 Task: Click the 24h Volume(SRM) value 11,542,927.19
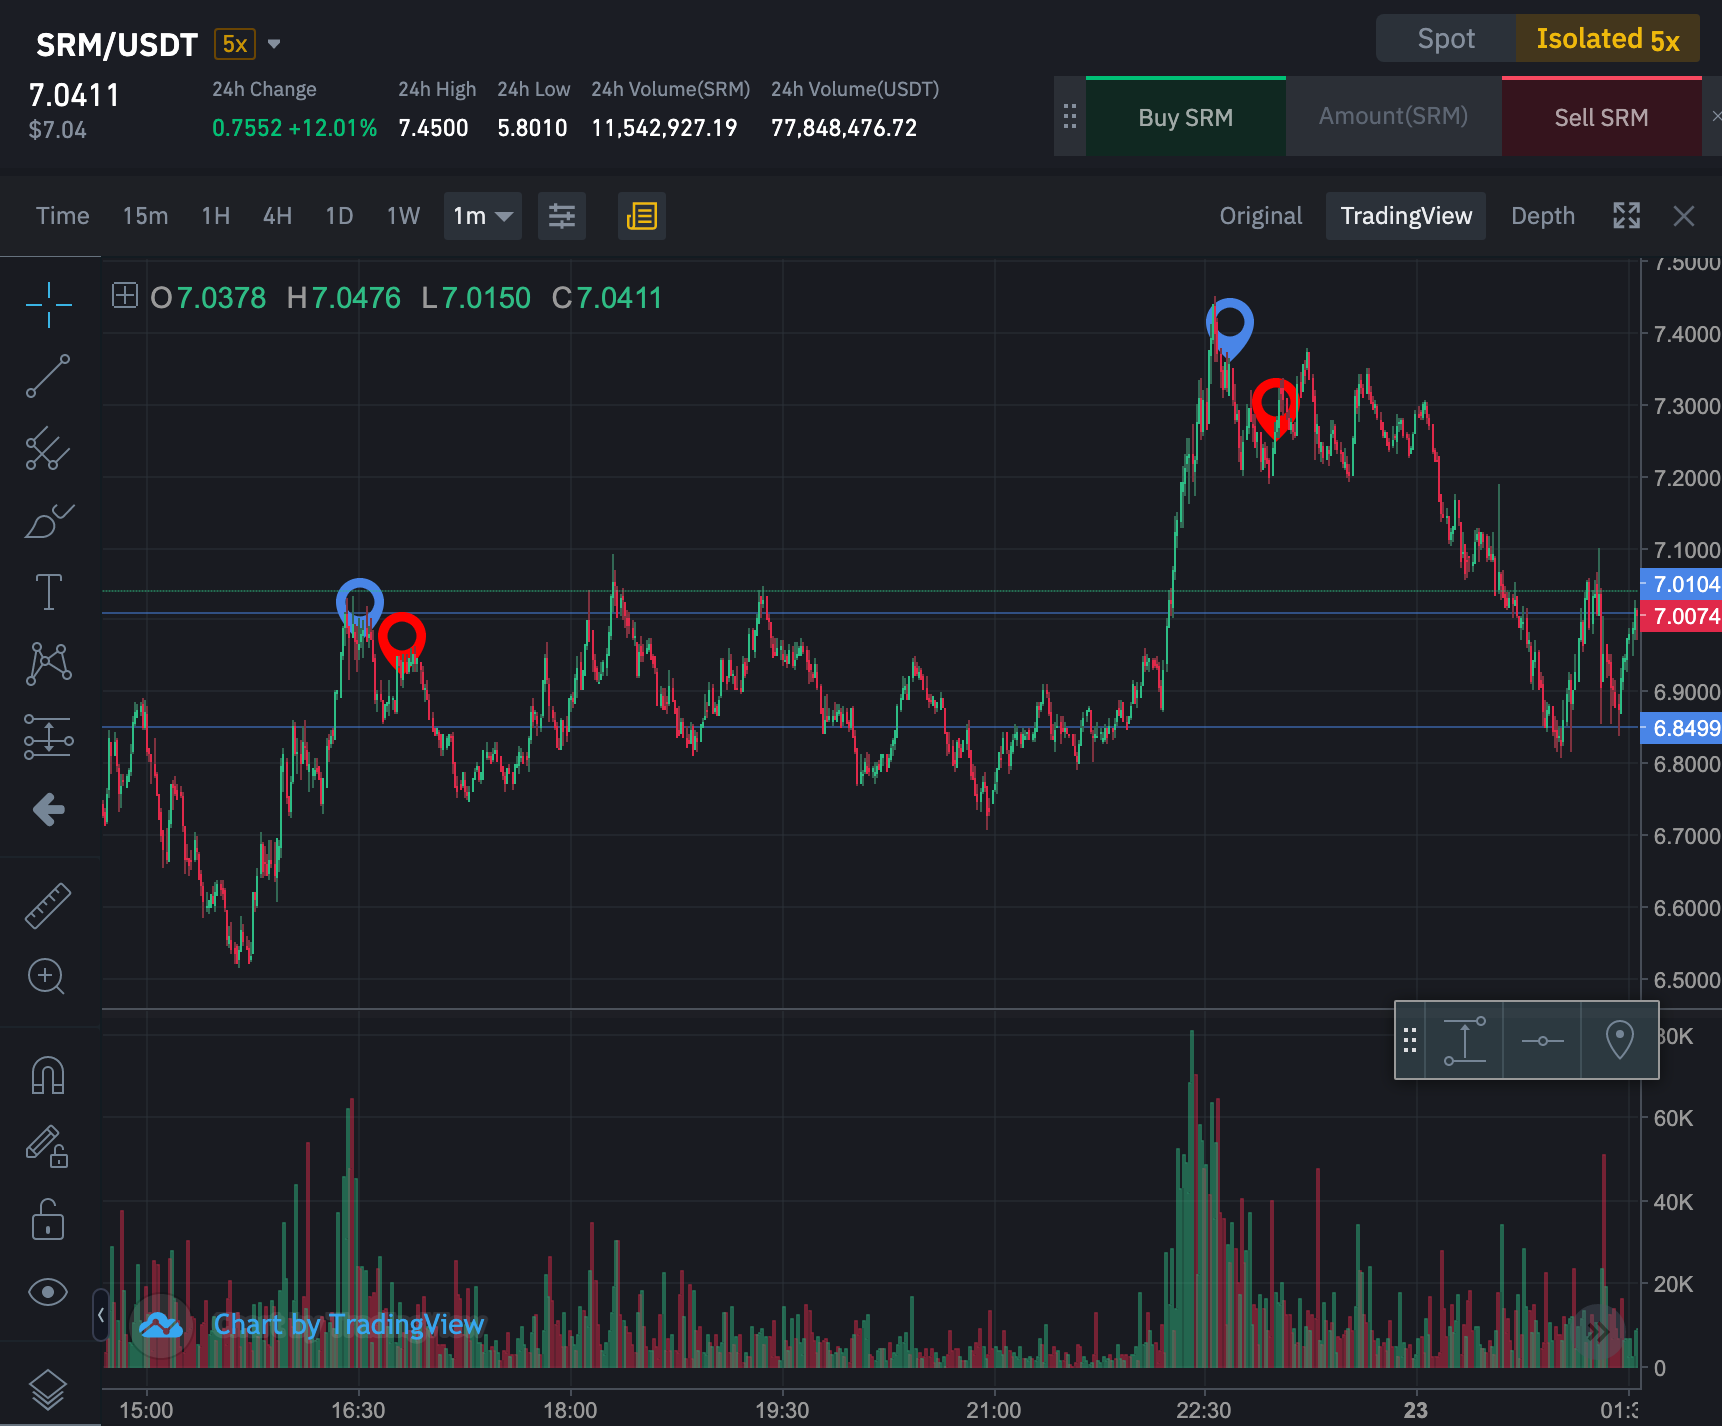[x=664, y=128]
